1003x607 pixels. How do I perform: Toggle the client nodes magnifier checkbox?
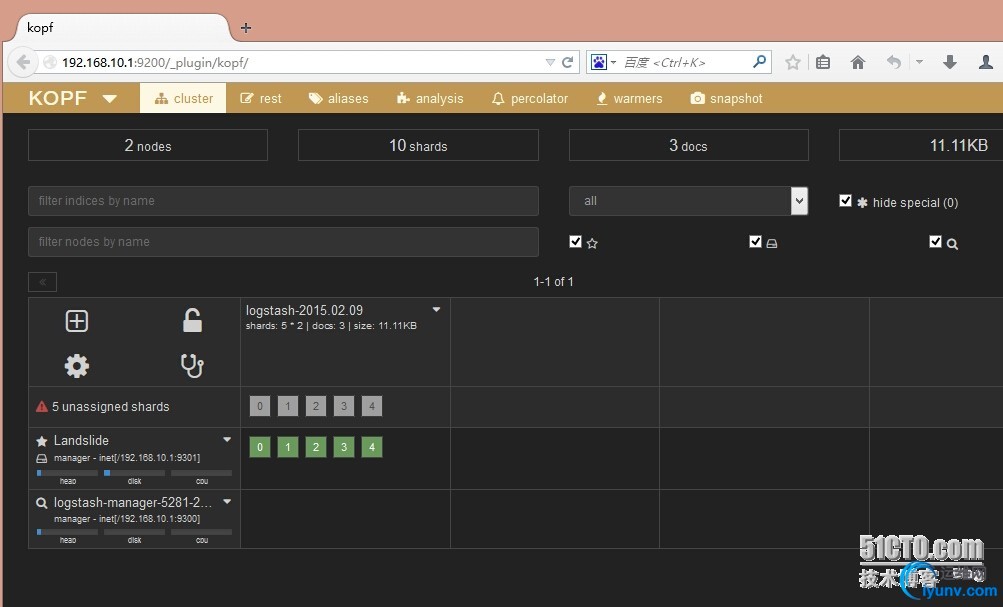935,241
